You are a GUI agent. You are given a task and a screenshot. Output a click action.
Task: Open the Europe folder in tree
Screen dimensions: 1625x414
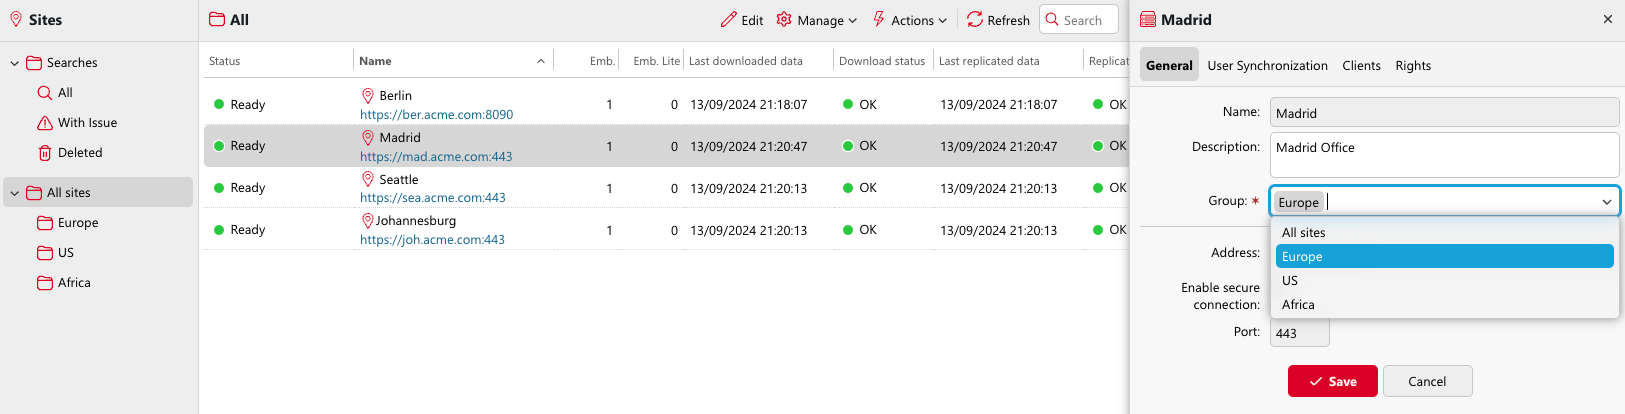tap(77, 223)
